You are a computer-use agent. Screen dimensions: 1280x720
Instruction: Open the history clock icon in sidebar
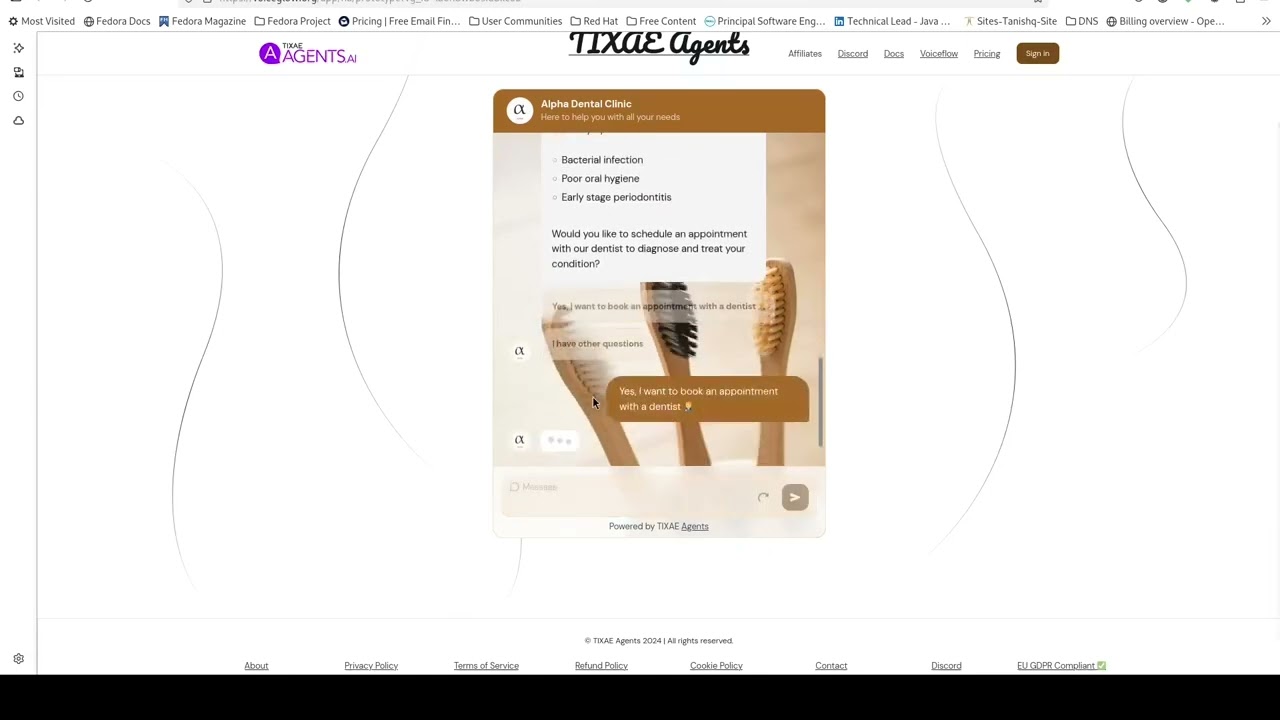18,96
